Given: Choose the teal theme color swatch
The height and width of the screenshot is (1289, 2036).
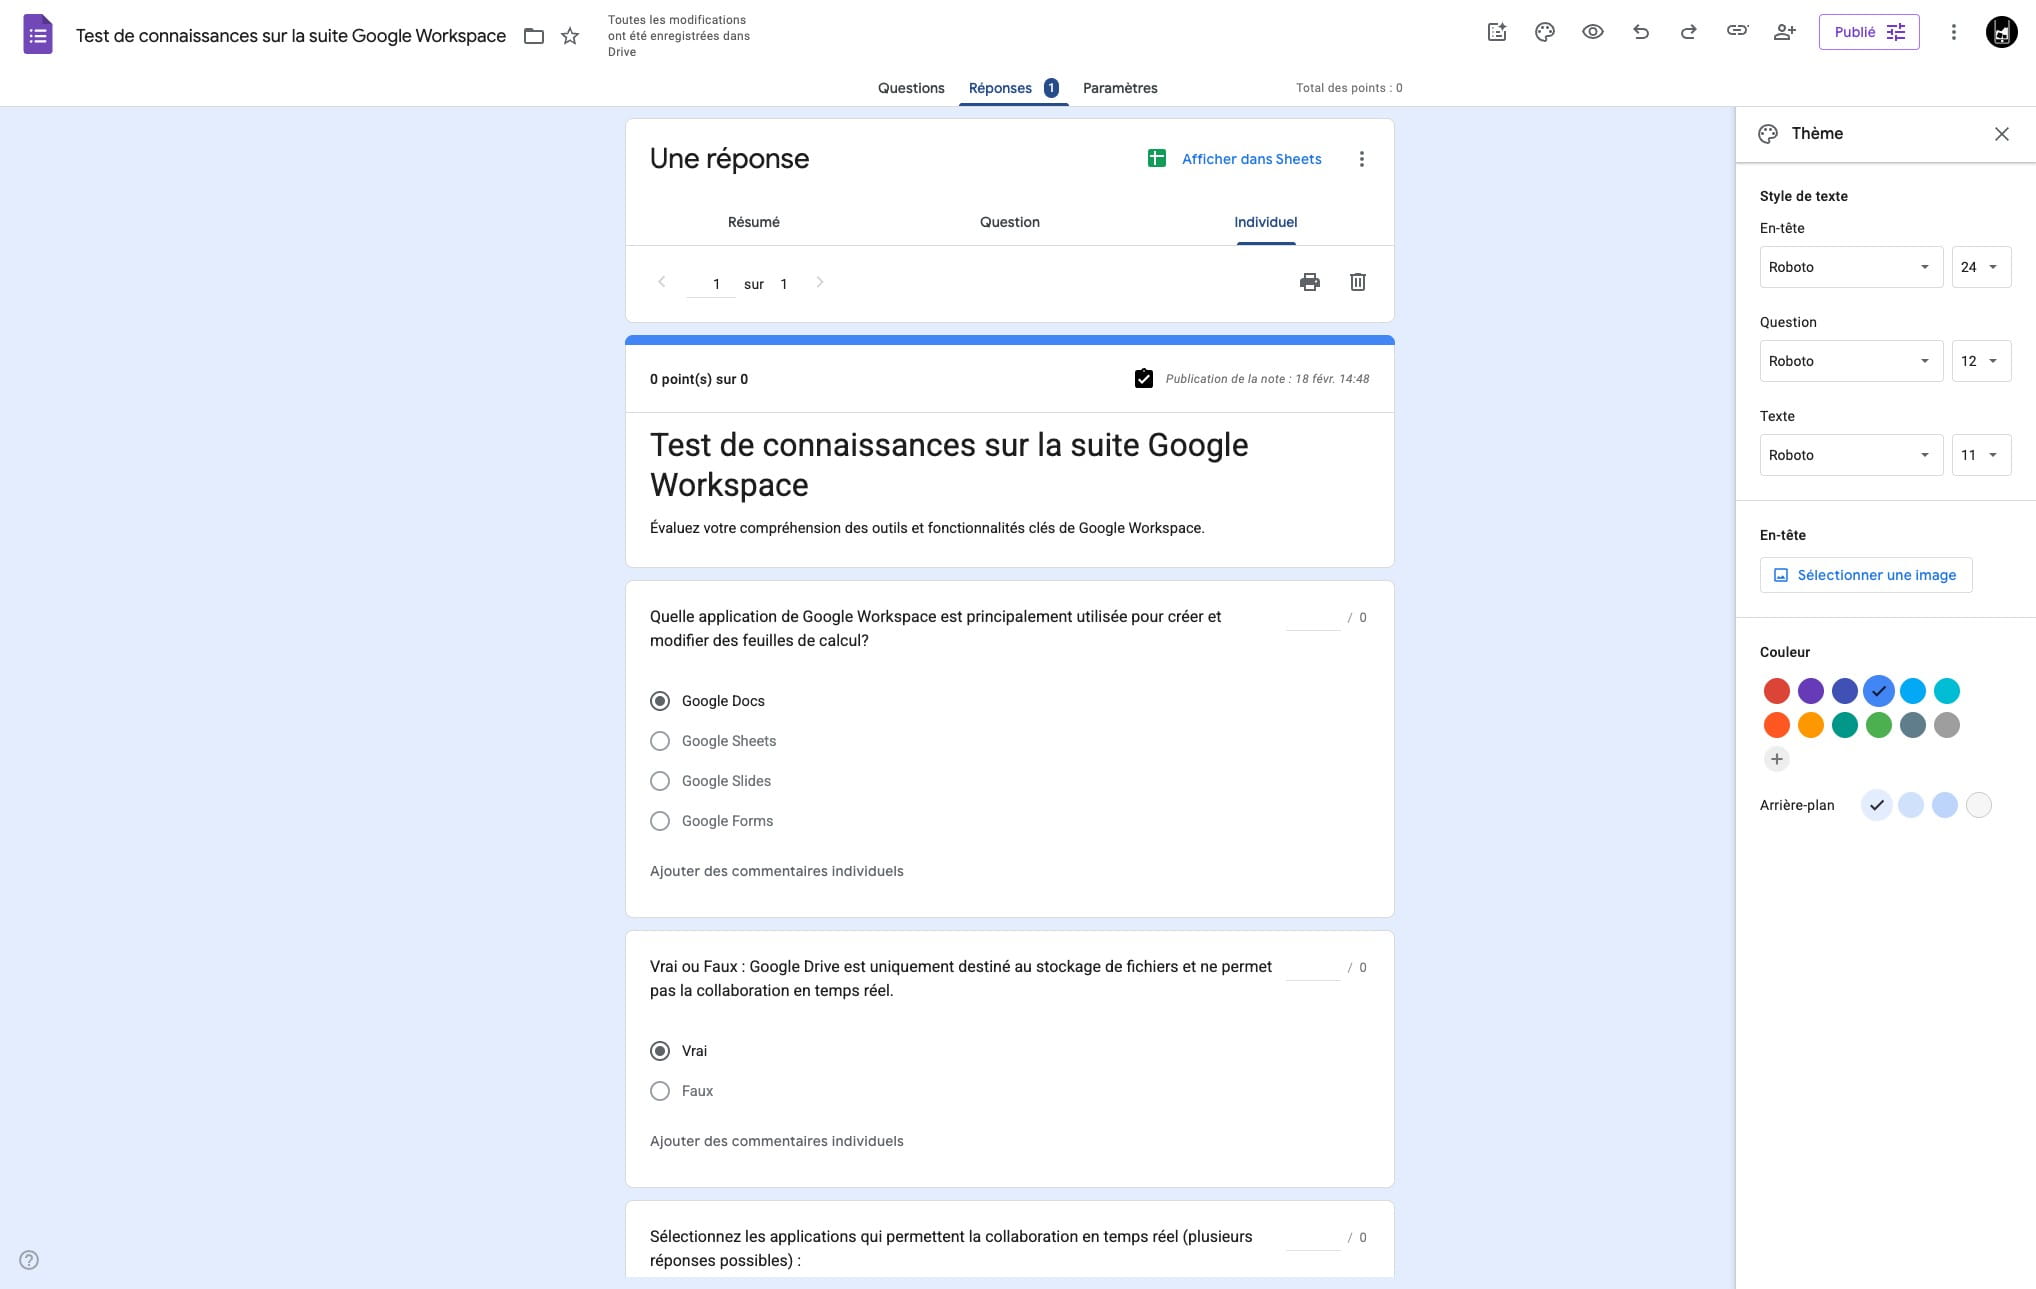Looking at the screenshot, I should tap(1845, 725).
